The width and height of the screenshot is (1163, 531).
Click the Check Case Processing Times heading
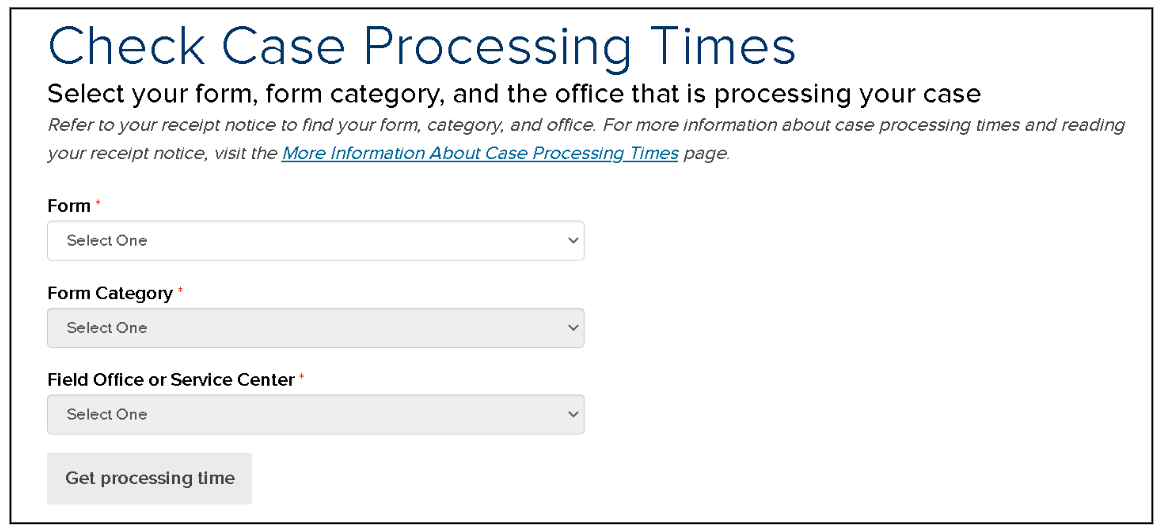(x=421, y=46)
